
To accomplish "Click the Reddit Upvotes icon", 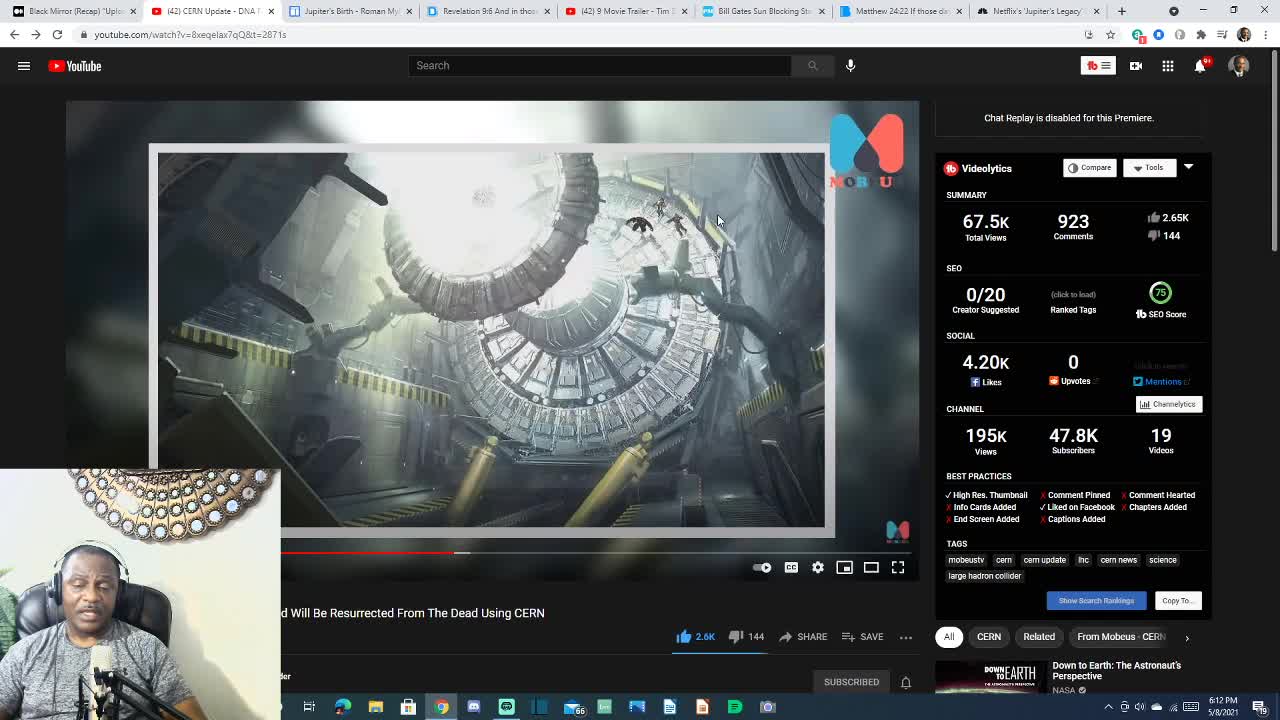I will tap(1053, 381).
